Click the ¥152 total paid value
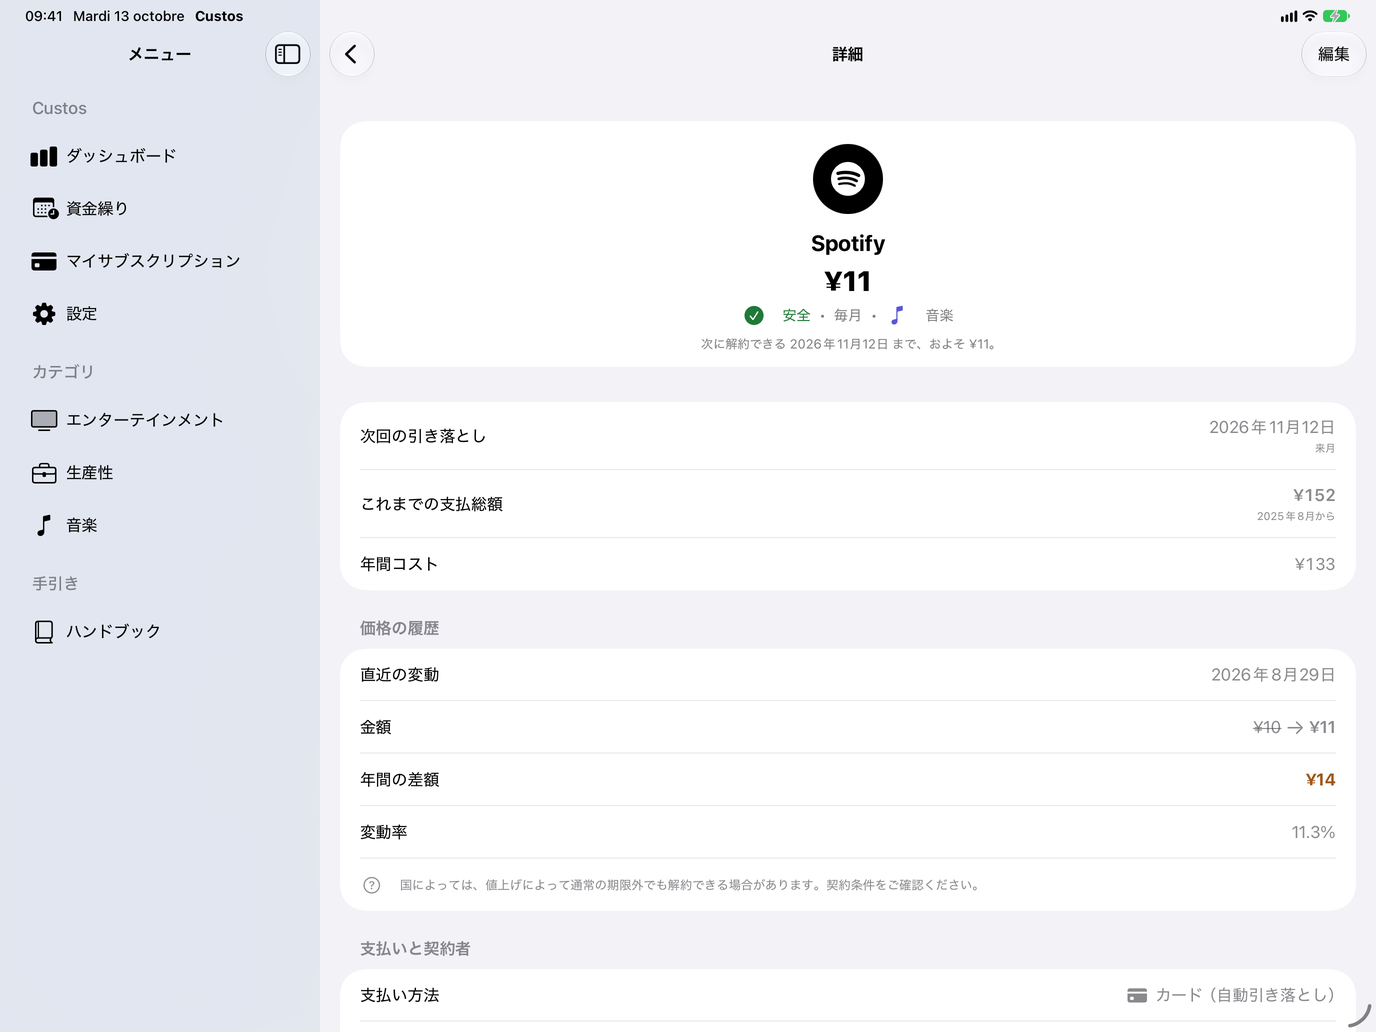This screenshot has height=1032, width=1376. tap(1314, 495)
